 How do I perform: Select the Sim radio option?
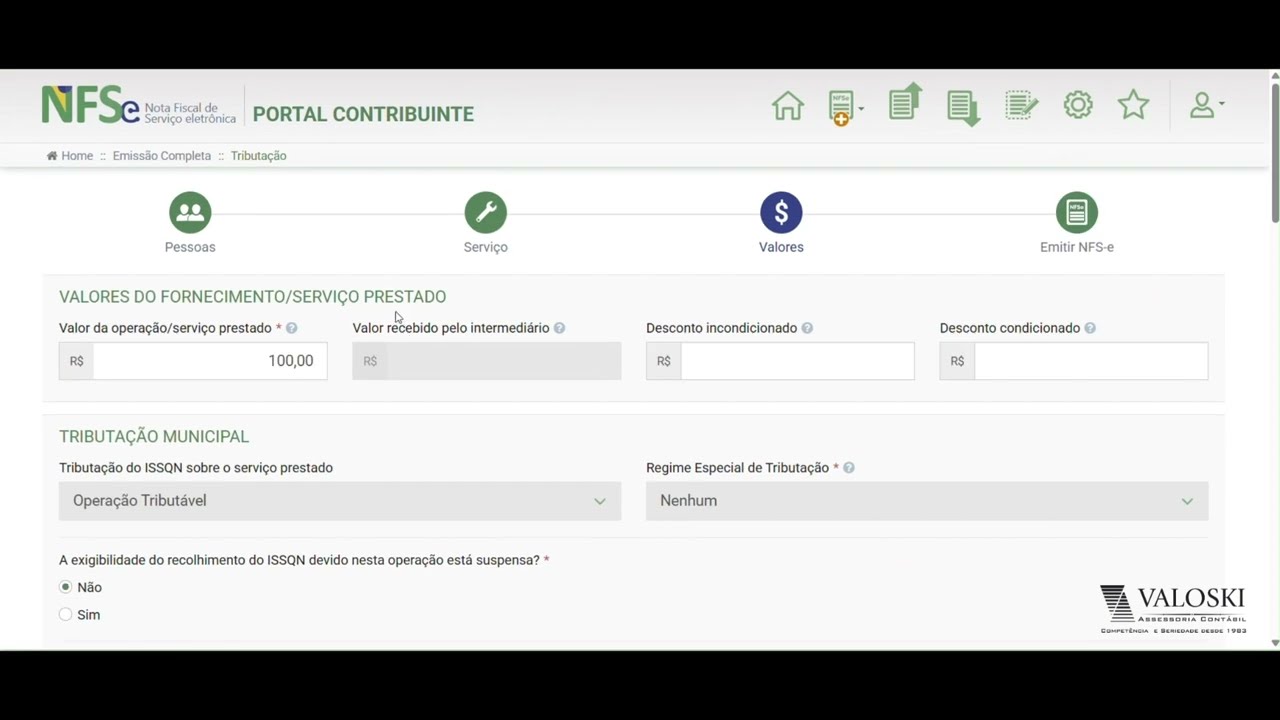[x=66, y=614]
